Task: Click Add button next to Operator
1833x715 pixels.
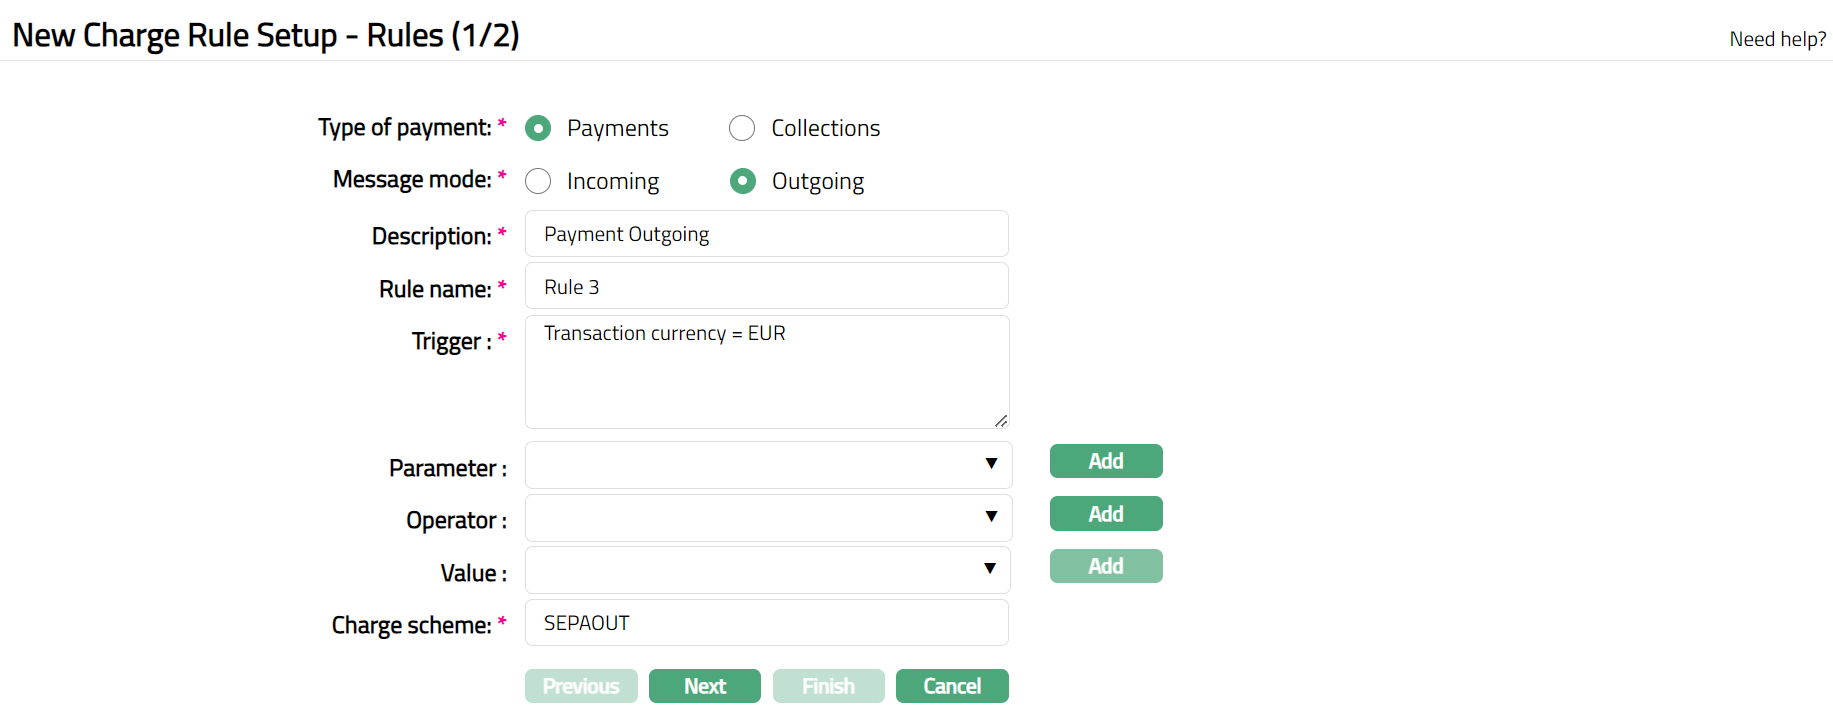Action: tap(1105, 514)
